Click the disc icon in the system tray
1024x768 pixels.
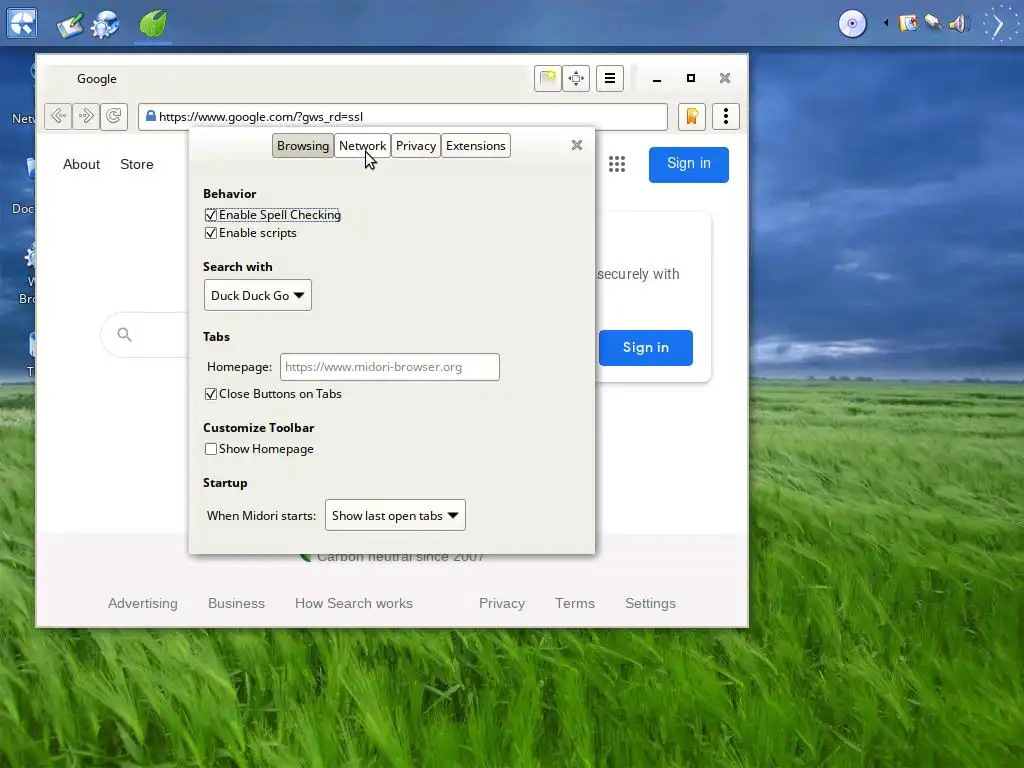tap(852, 24)
